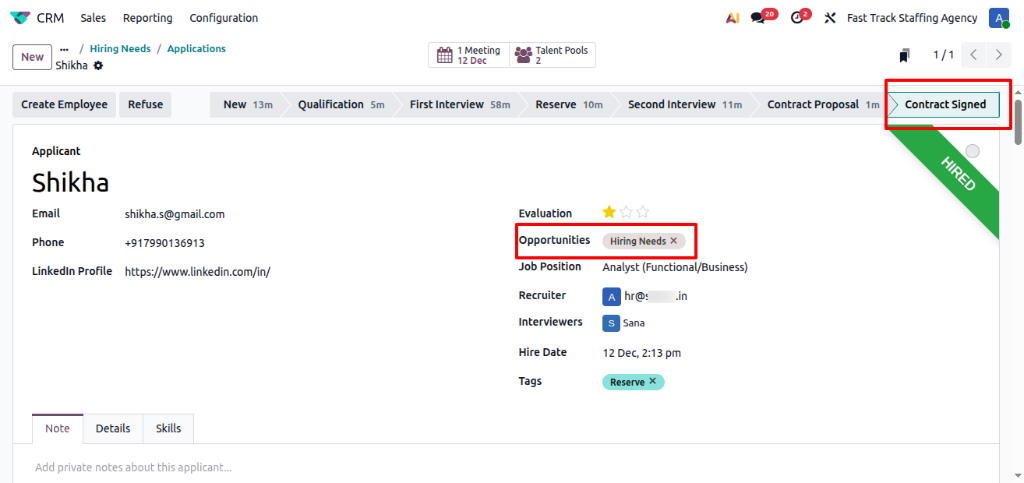Viewport: 1024px width, 483px height.
Task: Open the activities clock icon
Action: coord(796,18)
